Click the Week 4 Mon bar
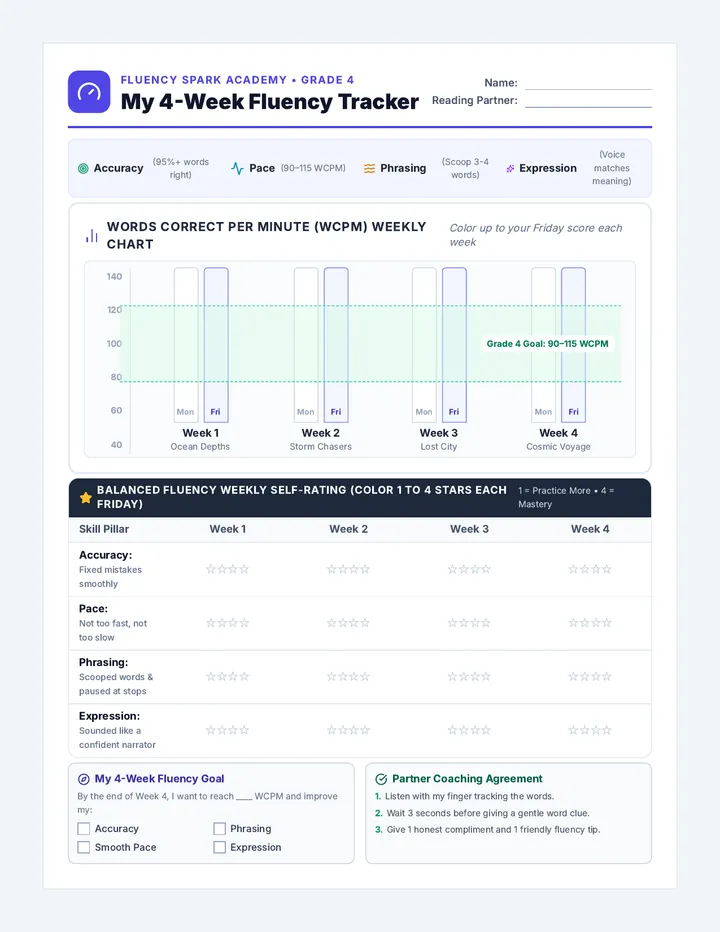720x932 pixels. tap(543, 345)
